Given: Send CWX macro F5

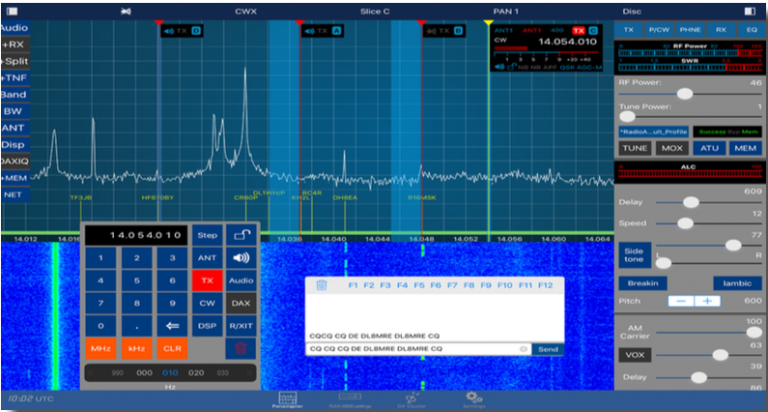Looking at the screenshot, I should click(419, 285).
